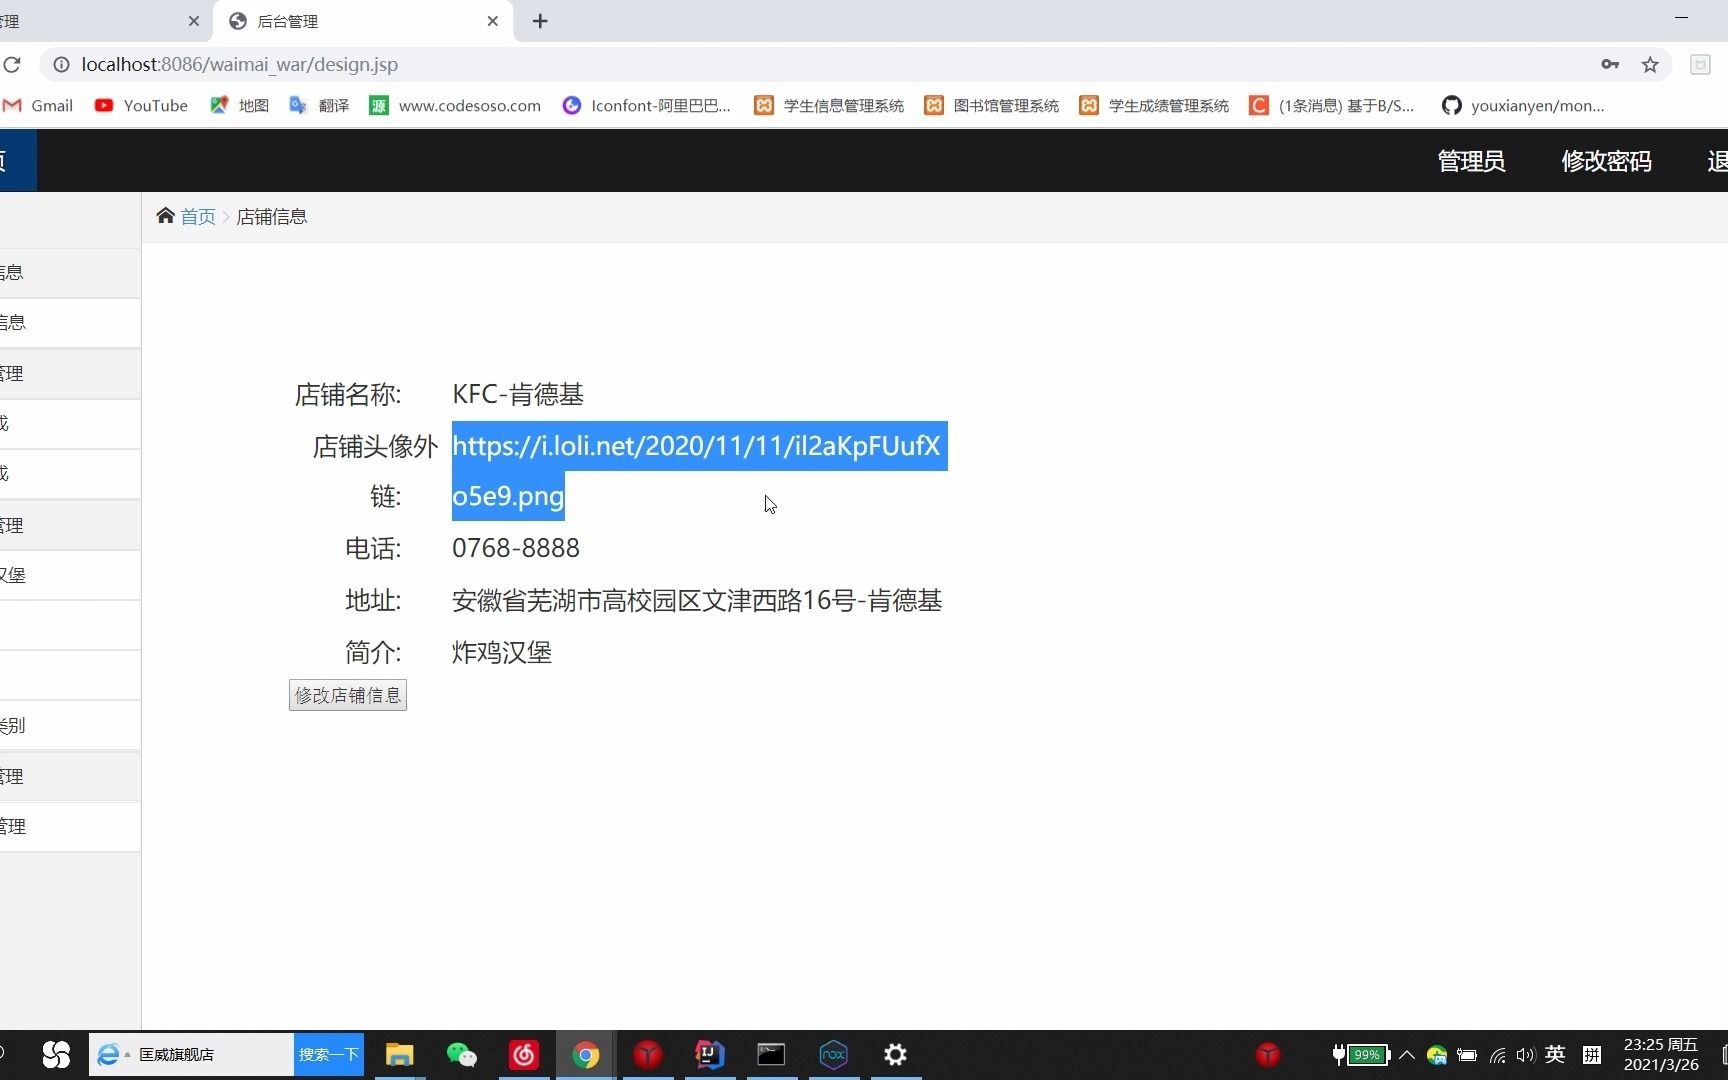1728x1080 pixels.
Task: Open the saved passwords key icon
Action: point(1610,65)
